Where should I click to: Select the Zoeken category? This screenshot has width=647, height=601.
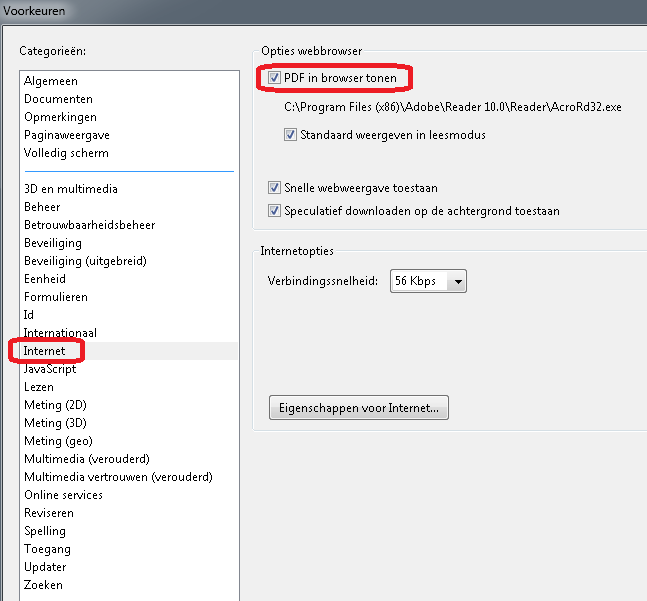coord(43,585)
